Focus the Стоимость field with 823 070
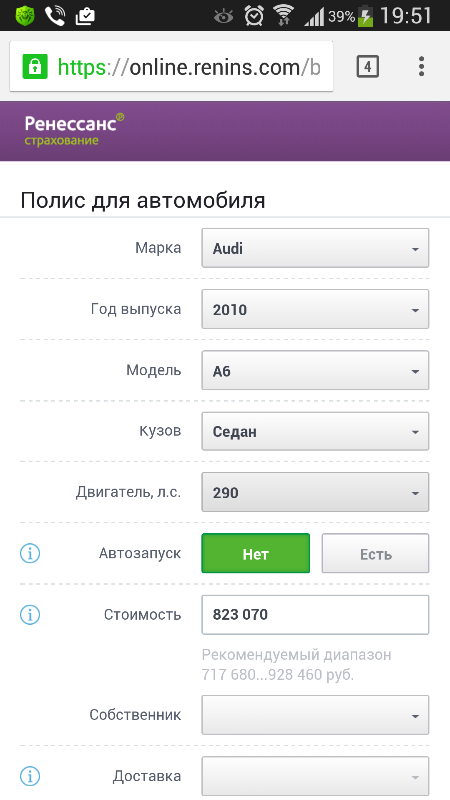 [315, 614]
